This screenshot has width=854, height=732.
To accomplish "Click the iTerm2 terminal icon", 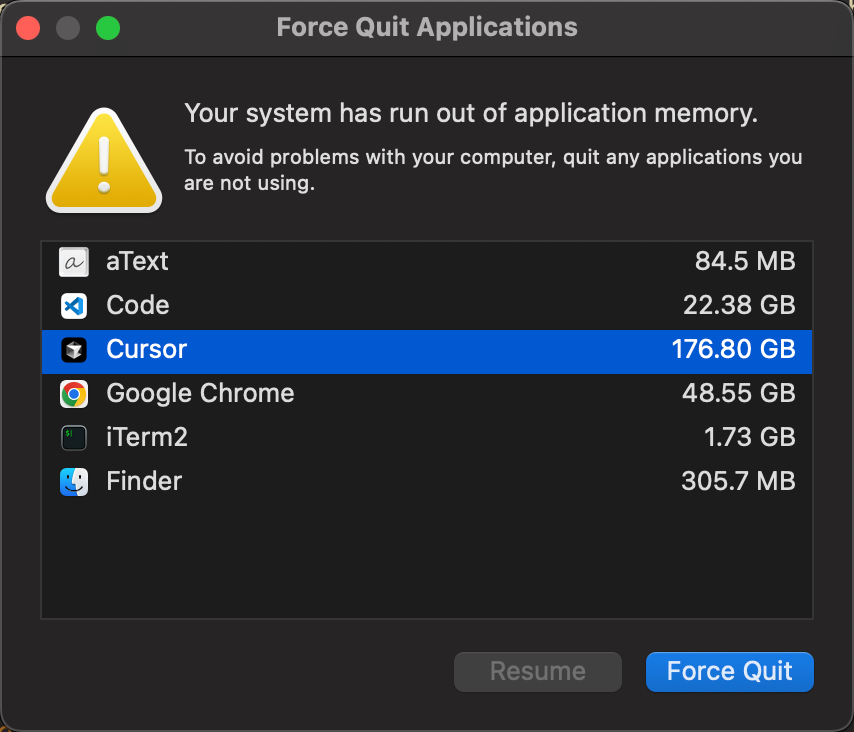I will (x=74, y=438).
